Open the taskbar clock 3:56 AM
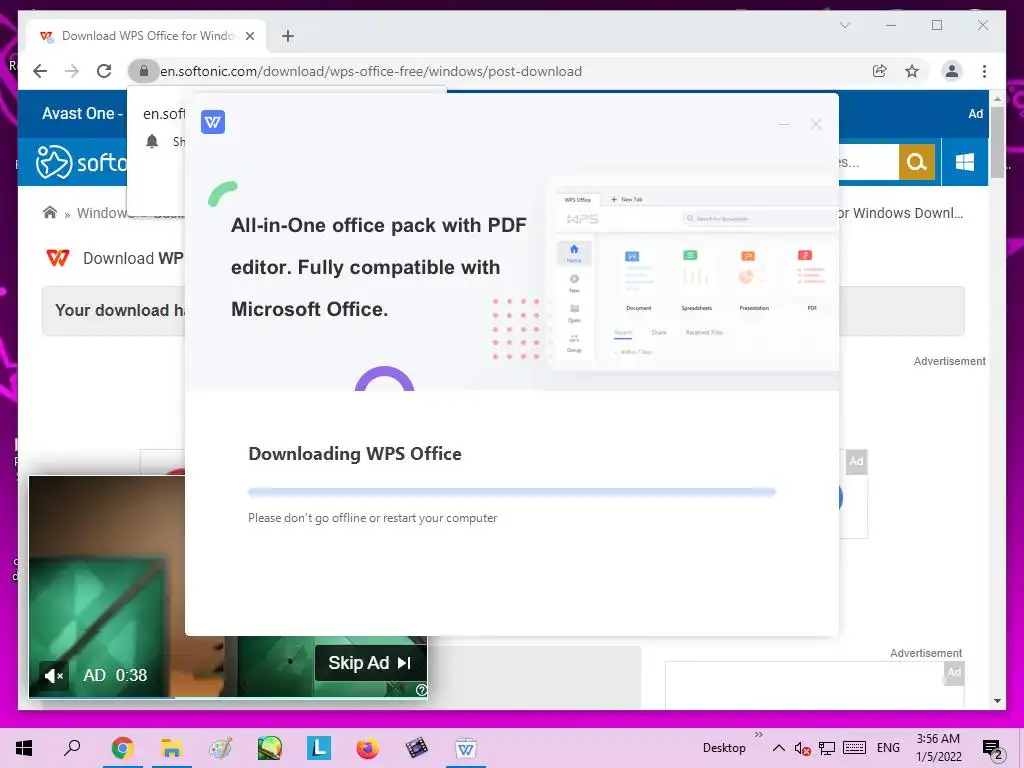Screen dimensions: 1024x768 pos(938,748)
